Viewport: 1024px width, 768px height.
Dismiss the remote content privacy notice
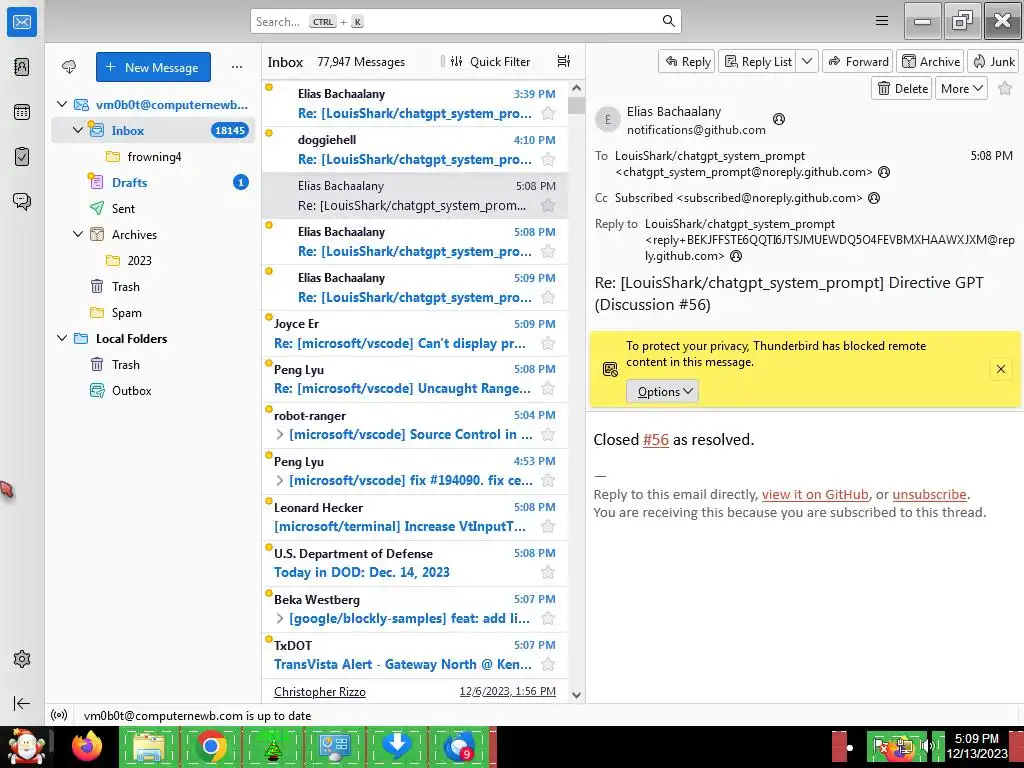pos(1000,369)
